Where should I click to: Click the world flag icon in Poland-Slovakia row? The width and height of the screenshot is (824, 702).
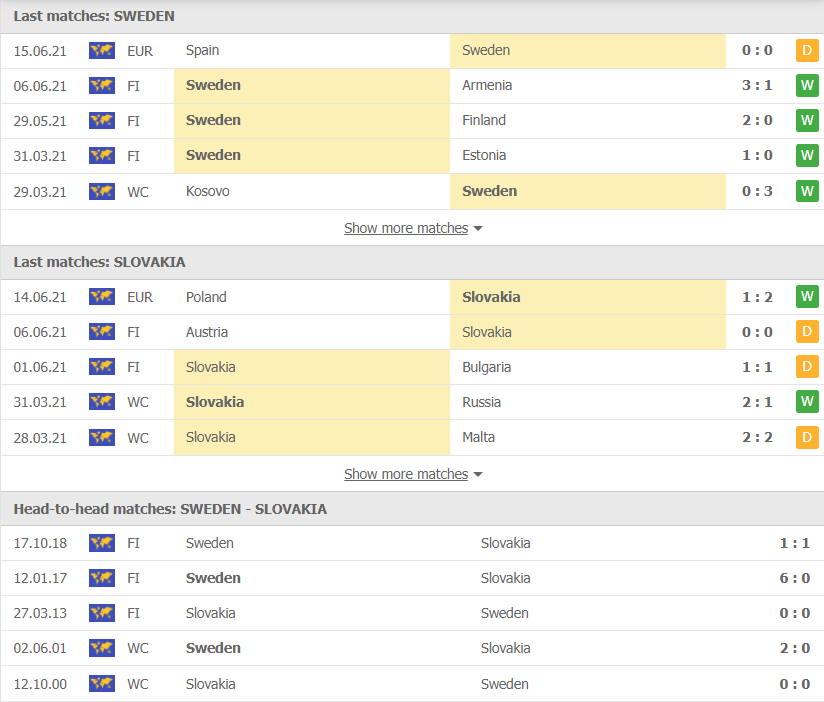coord(102,297)
